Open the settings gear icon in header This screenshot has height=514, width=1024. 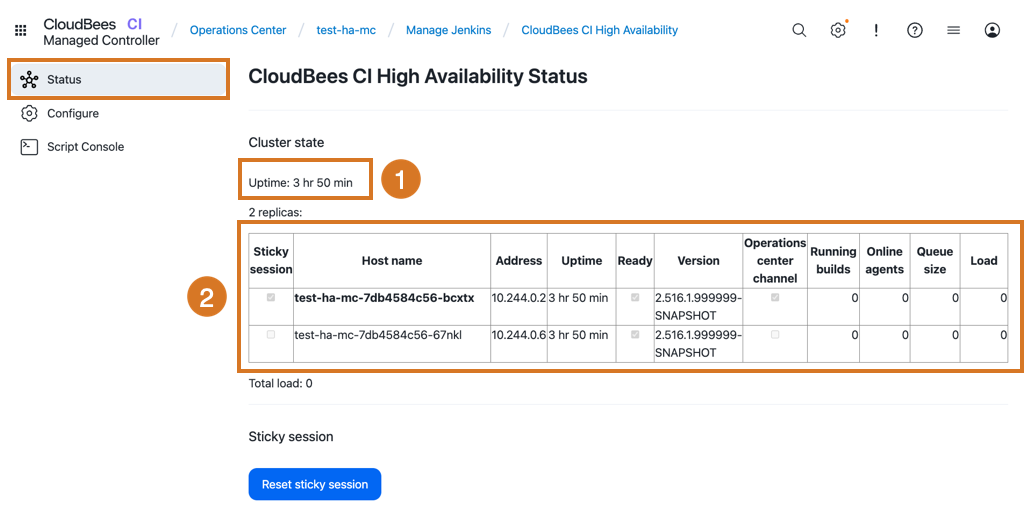click(x=838, y=30)
